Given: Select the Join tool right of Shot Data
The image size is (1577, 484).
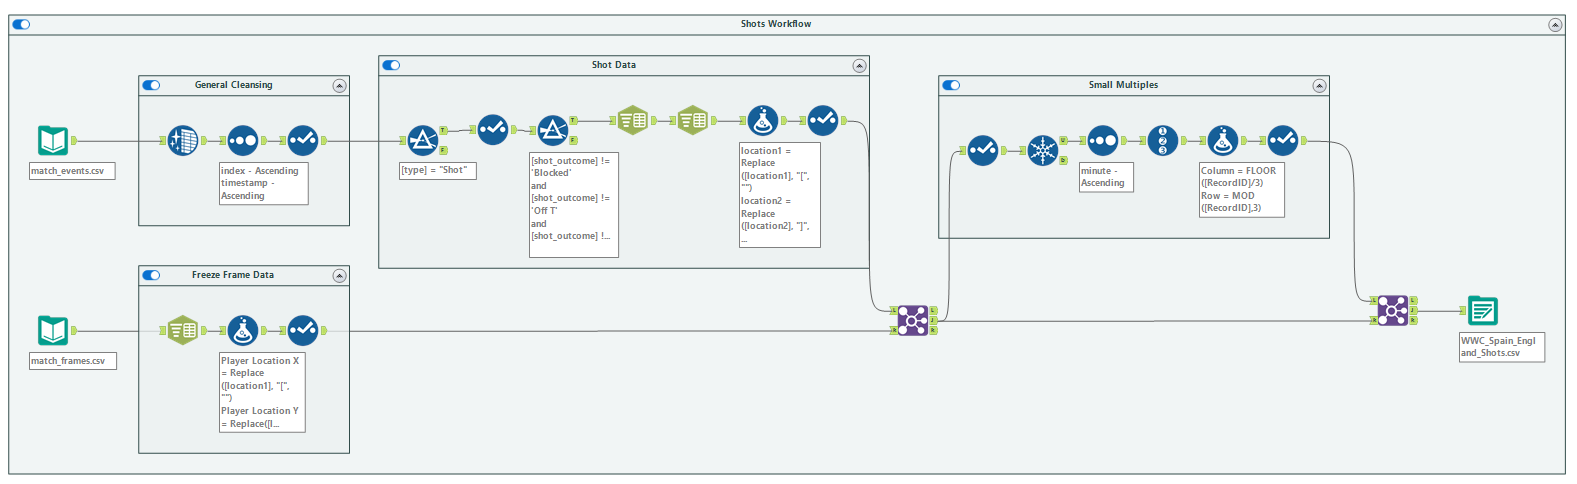Looking at the screenshot, I should tap(912, 320).
